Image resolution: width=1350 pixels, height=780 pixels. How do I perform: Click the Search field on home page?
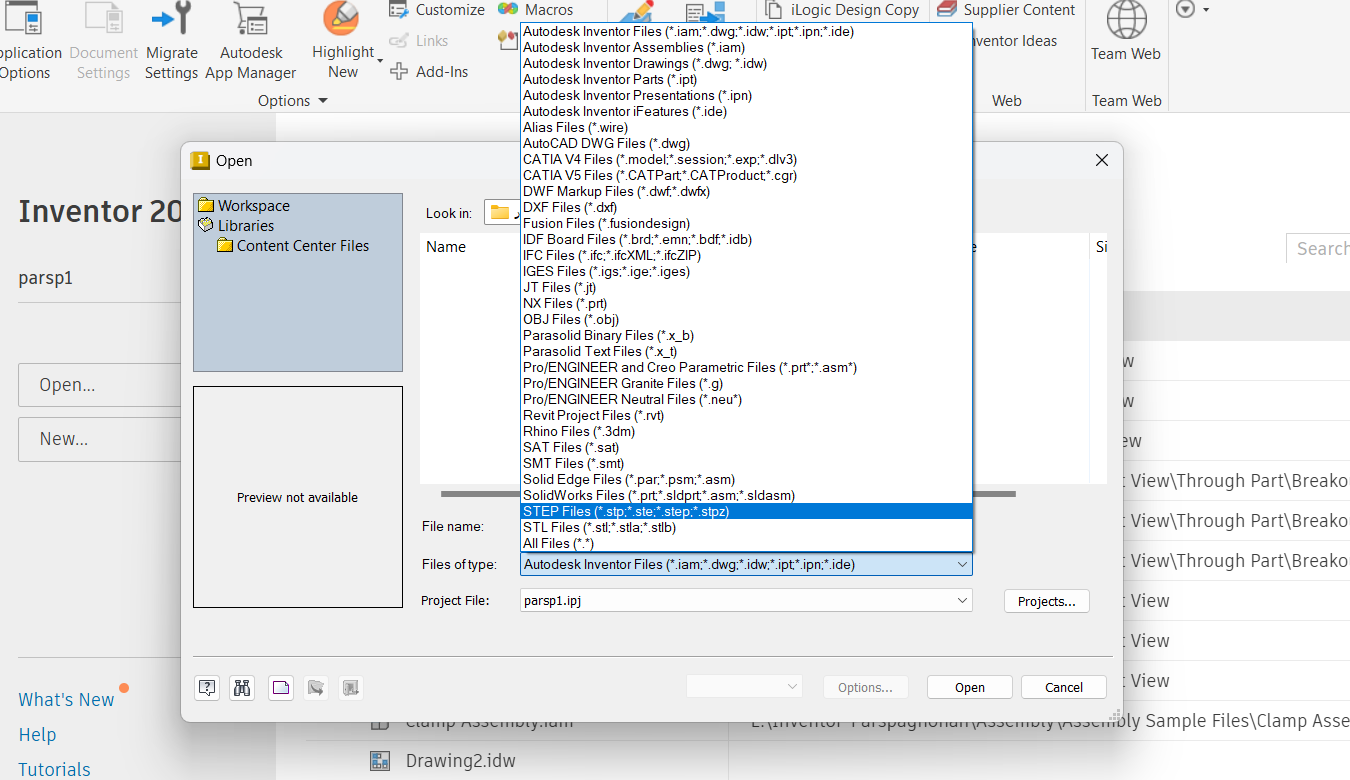1318,248
